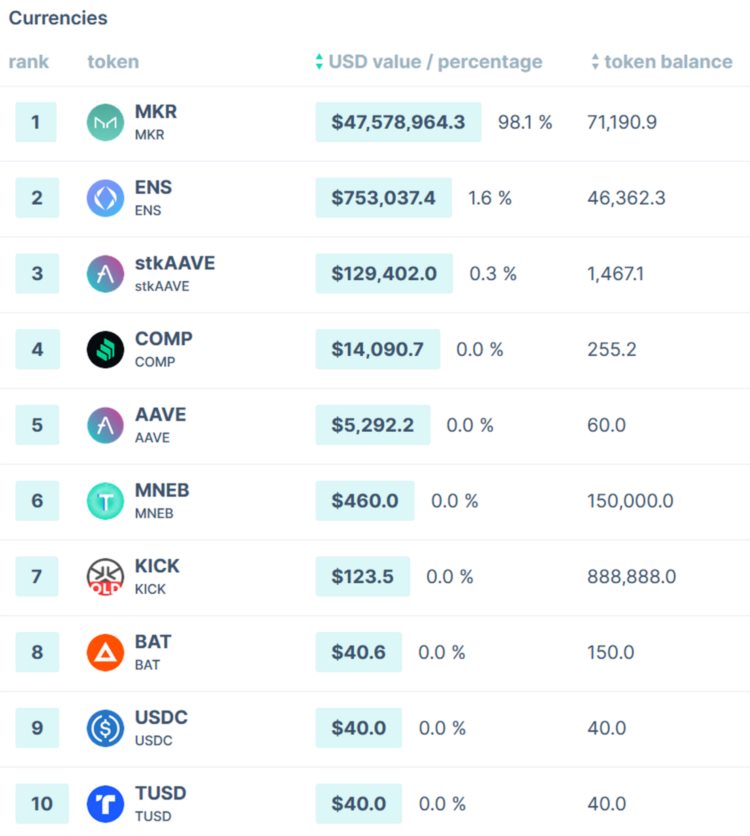
Task: Click the token column header
Action: 113,62
